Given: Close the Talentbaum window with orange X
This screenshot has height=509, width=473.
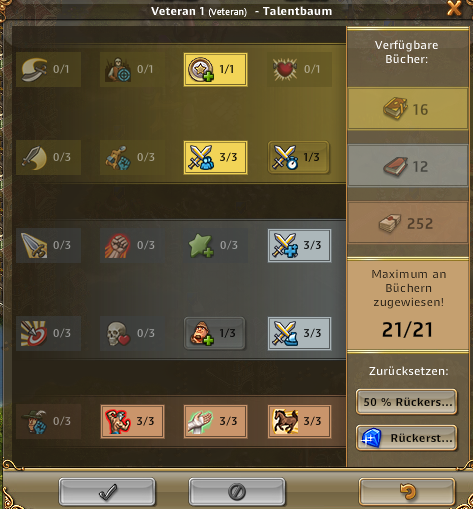Looking at the screenshot, I should point(454,8).
